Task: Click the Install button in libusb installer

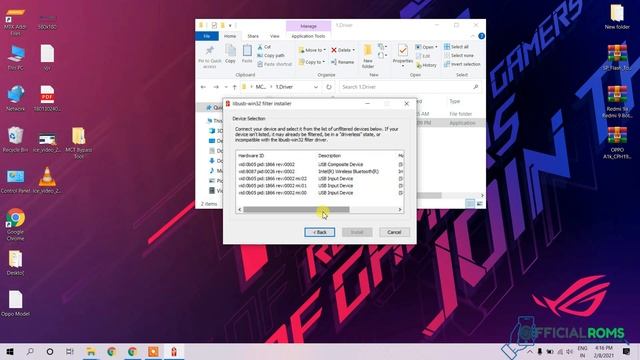Action: coord(357,232)
